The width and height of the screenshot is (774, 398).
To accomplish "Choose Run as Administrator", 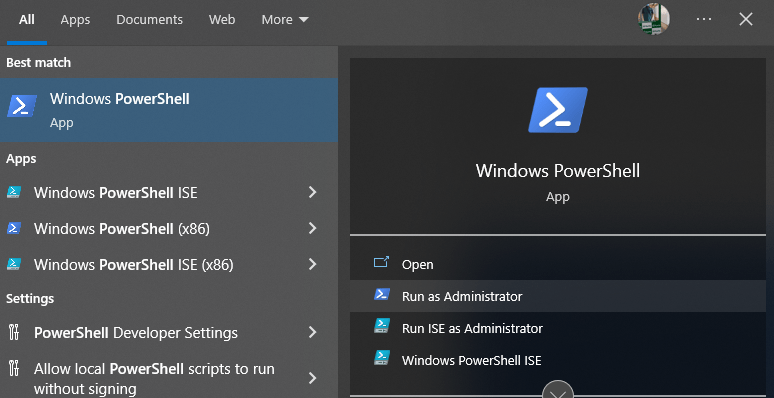I will click(558, 296).
